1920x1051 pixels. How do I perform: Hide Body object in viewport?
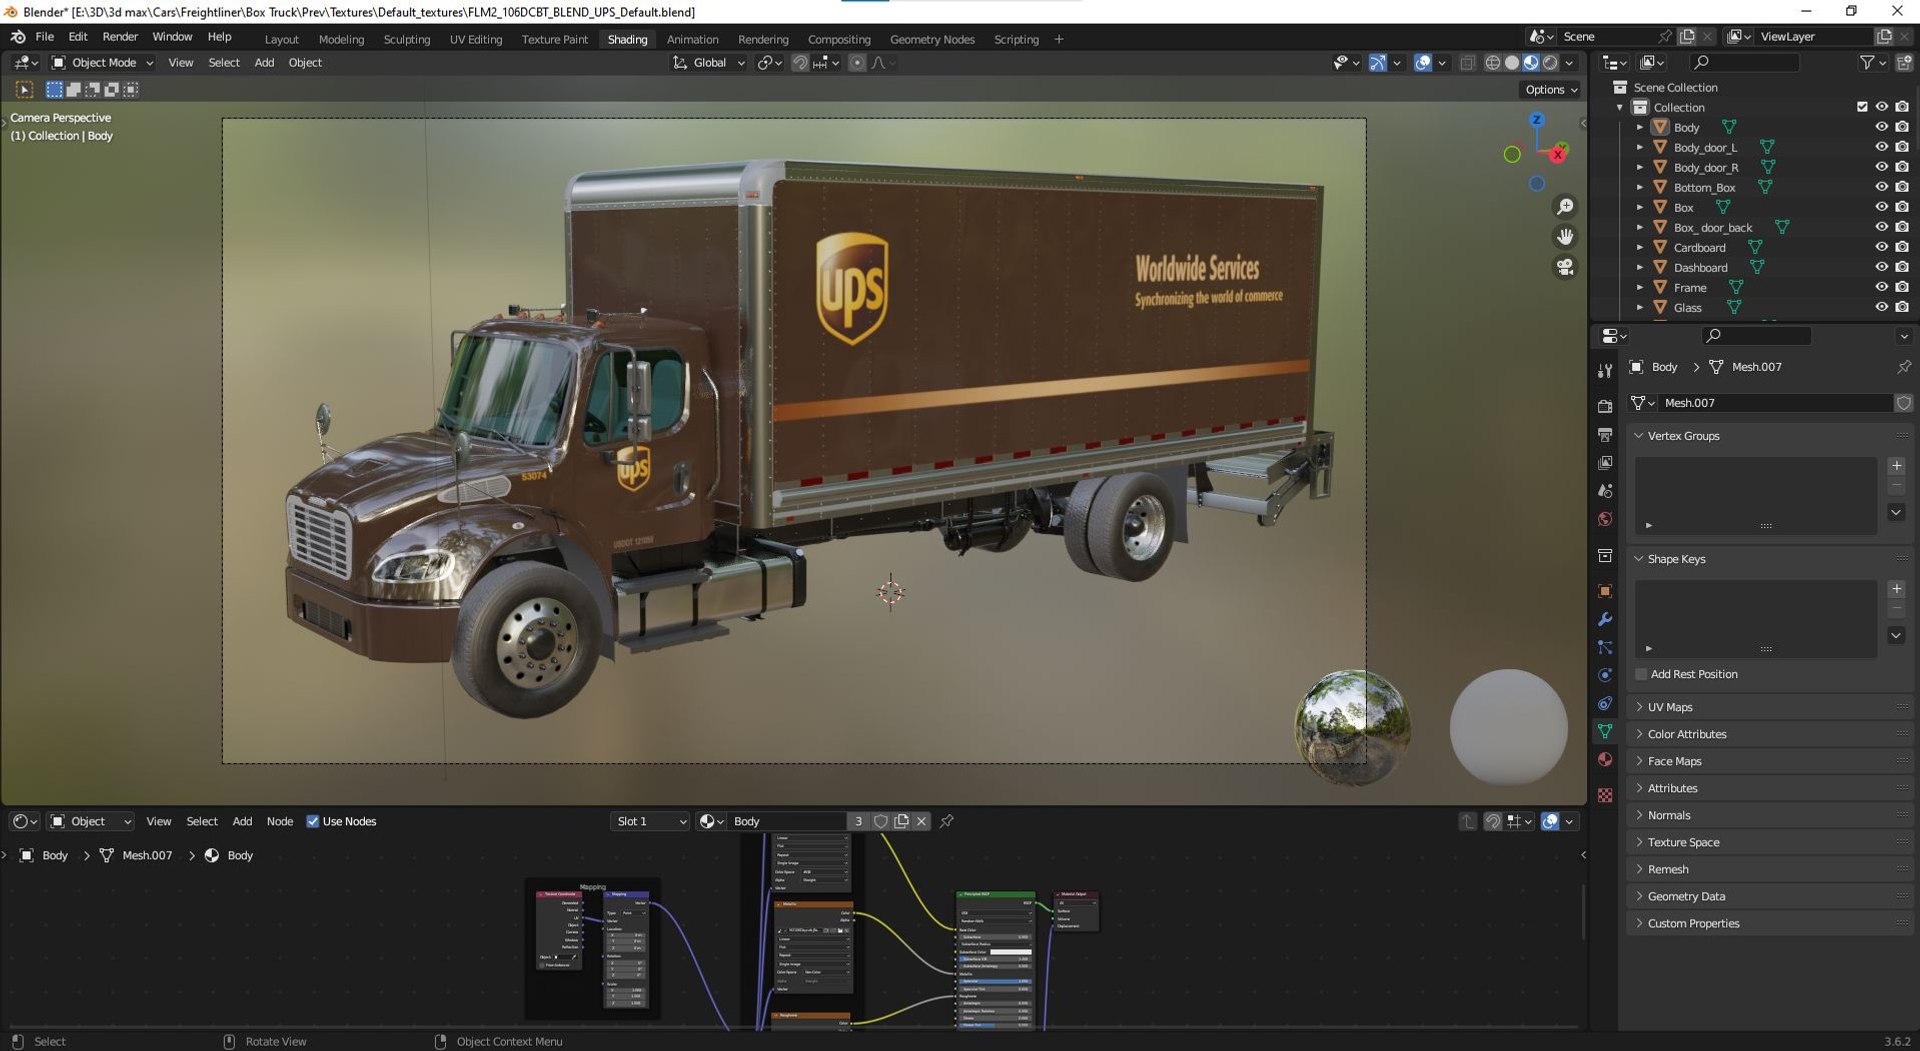click(1881, 127)
